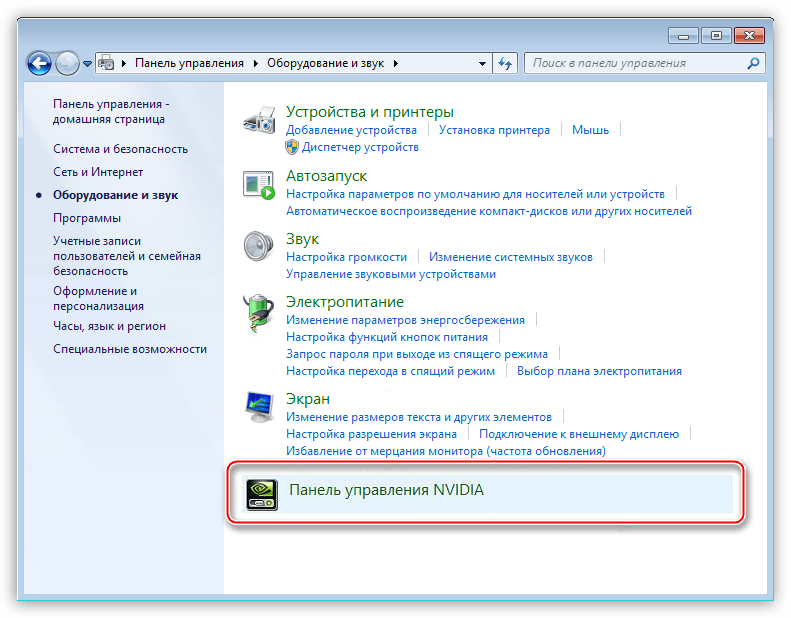791x618 pixels.
Task: Click Настройка функций кнопок питания link
Action: click(387, 337)
